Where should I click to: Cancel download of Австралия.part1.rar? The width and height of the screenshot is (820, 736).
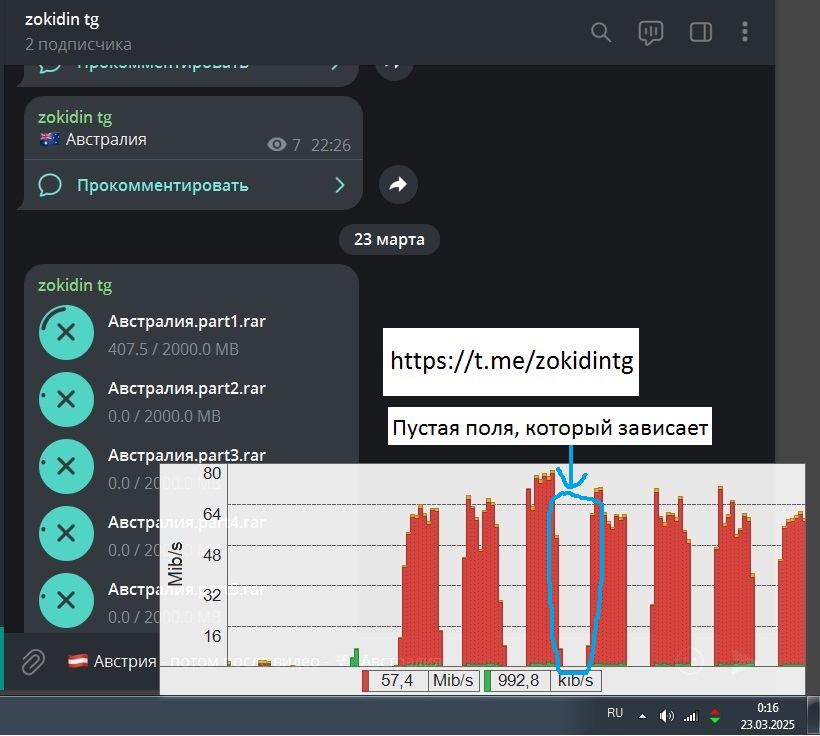tap(66, 333)
